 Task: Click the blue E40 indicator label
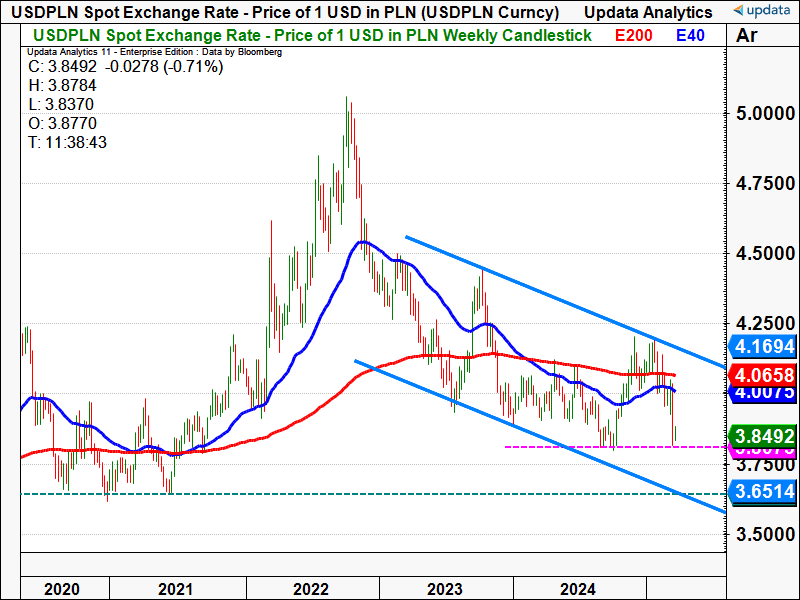(x=692, y=35)
